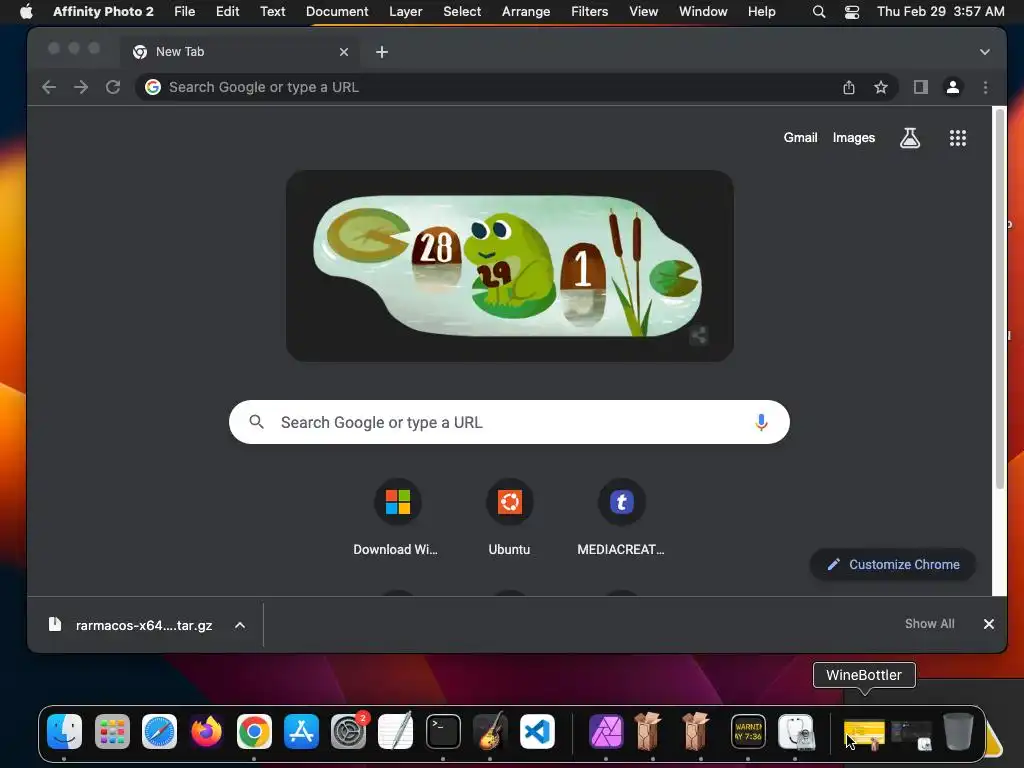Launch Firefox from the Dock
1024x768 pixels.
click(206, 731)
